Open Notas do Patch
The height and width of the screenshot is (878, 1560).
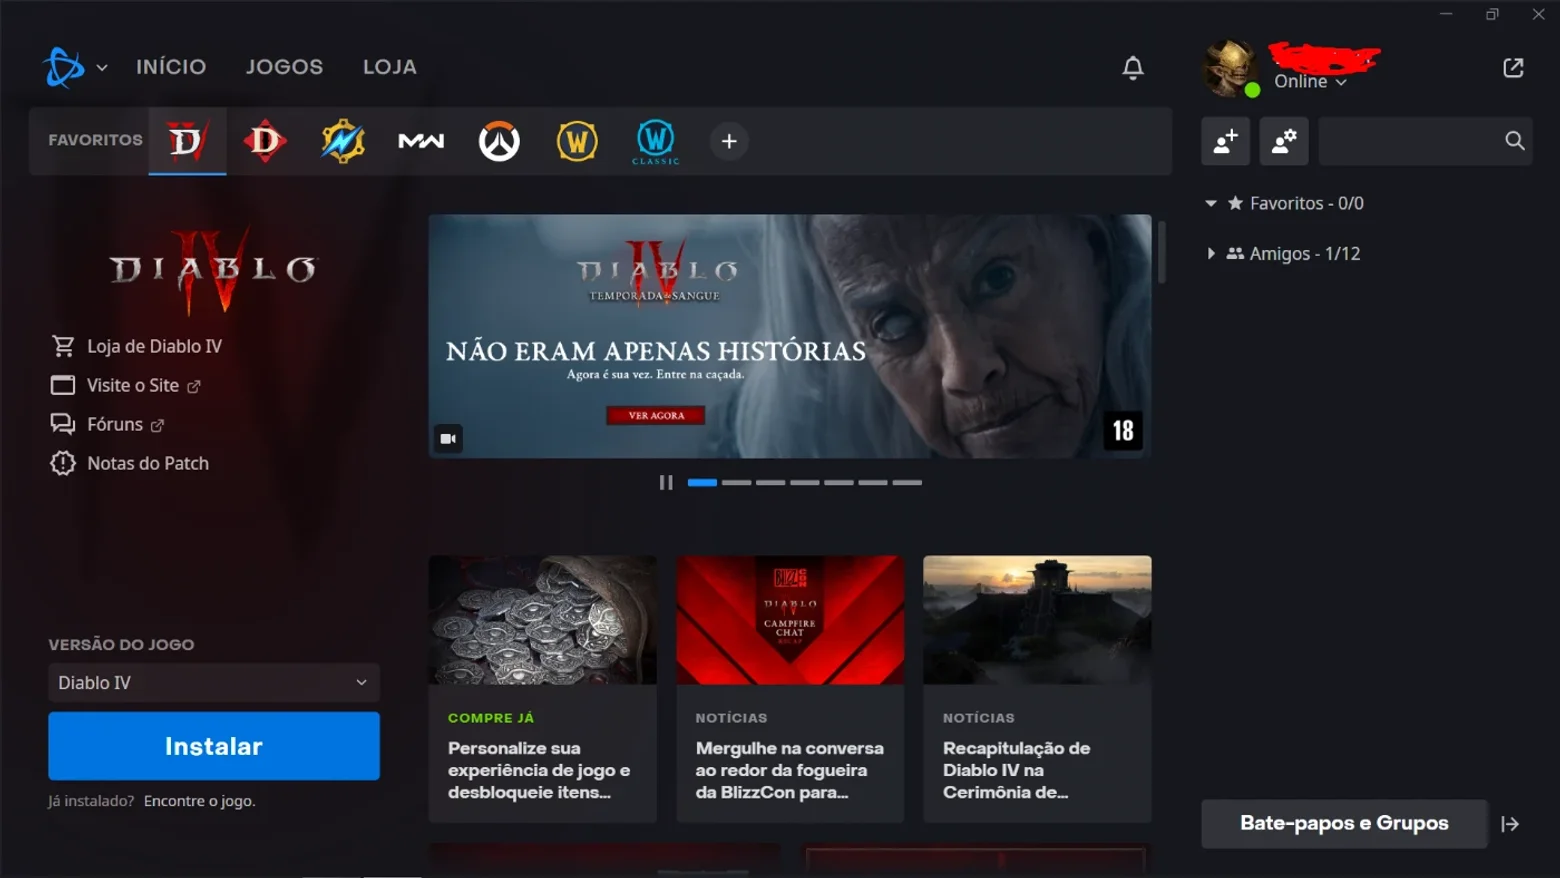click(x=148, y=463)
